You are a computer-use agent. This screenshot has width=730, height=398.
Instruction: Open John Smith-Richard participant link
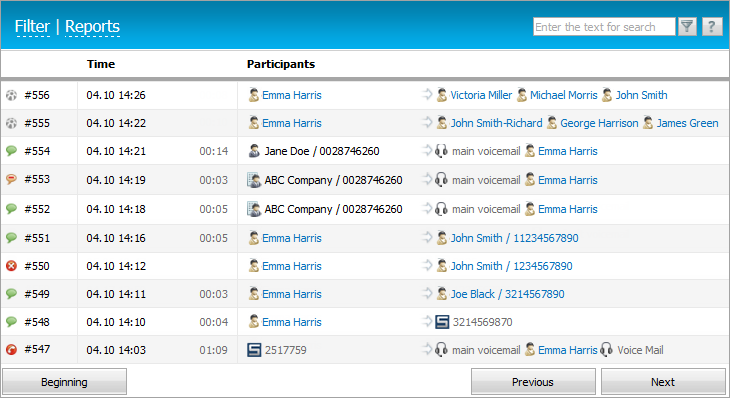tap(496, 123)
